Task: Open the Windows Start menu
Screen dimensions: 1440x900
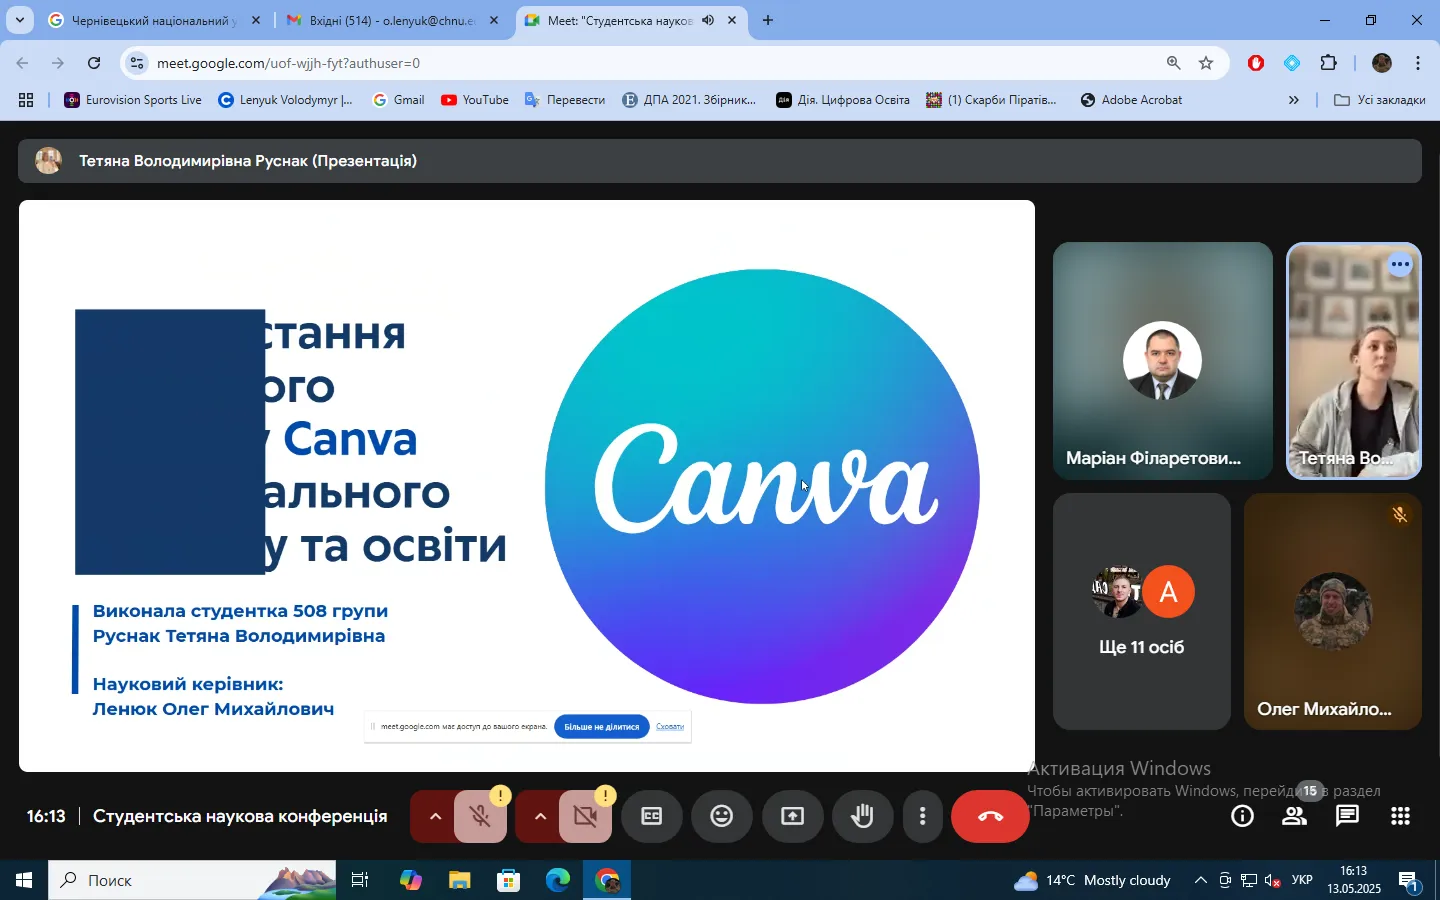Action: (x=24, y=881)
